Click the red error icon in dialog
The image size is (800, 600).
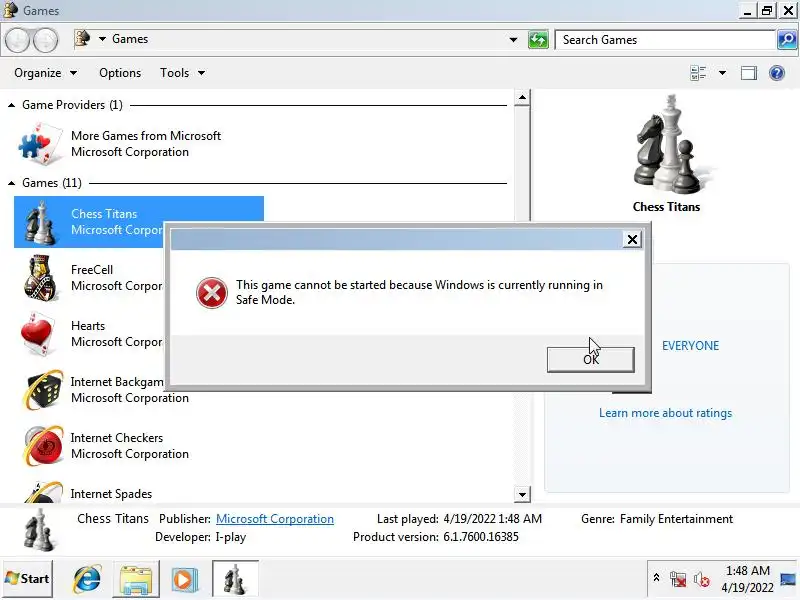212,293
